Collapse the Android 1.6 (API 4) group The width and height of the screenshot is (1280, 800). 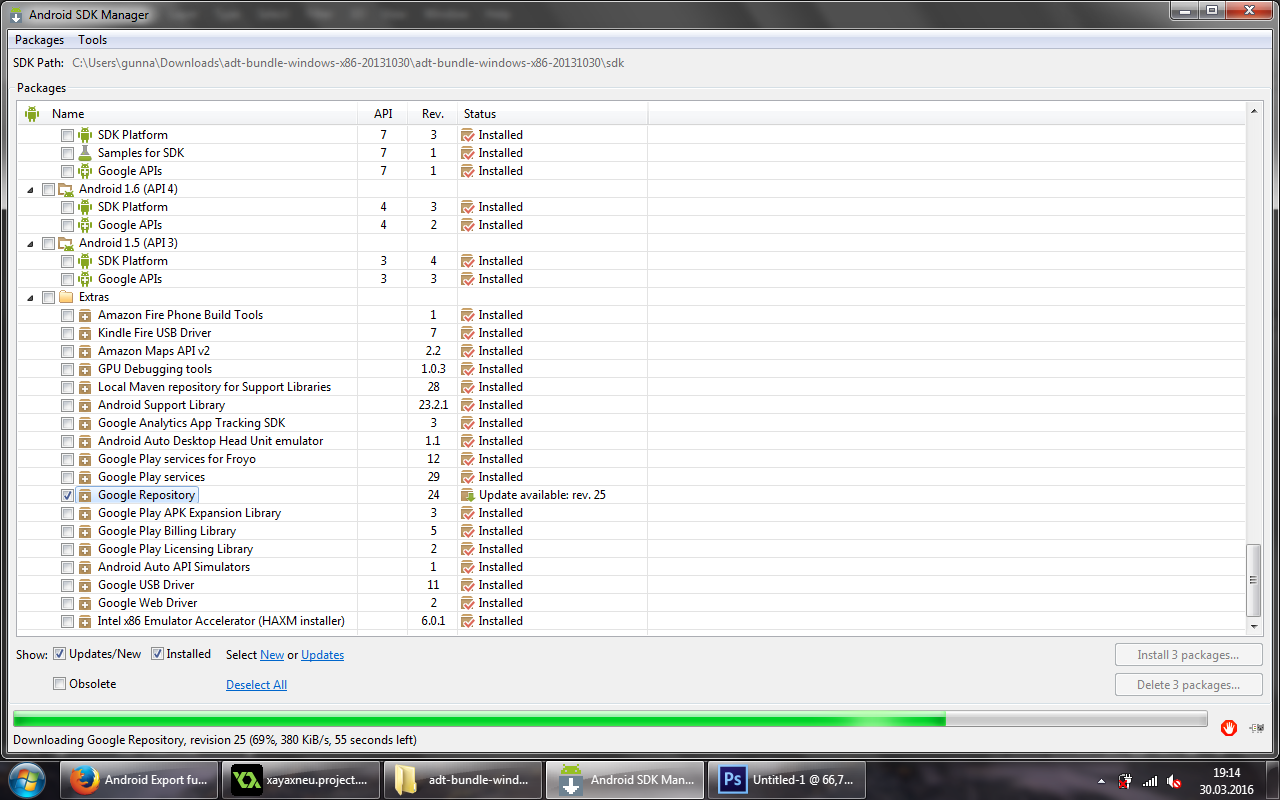pyautogui.click(x=30, y=189)
